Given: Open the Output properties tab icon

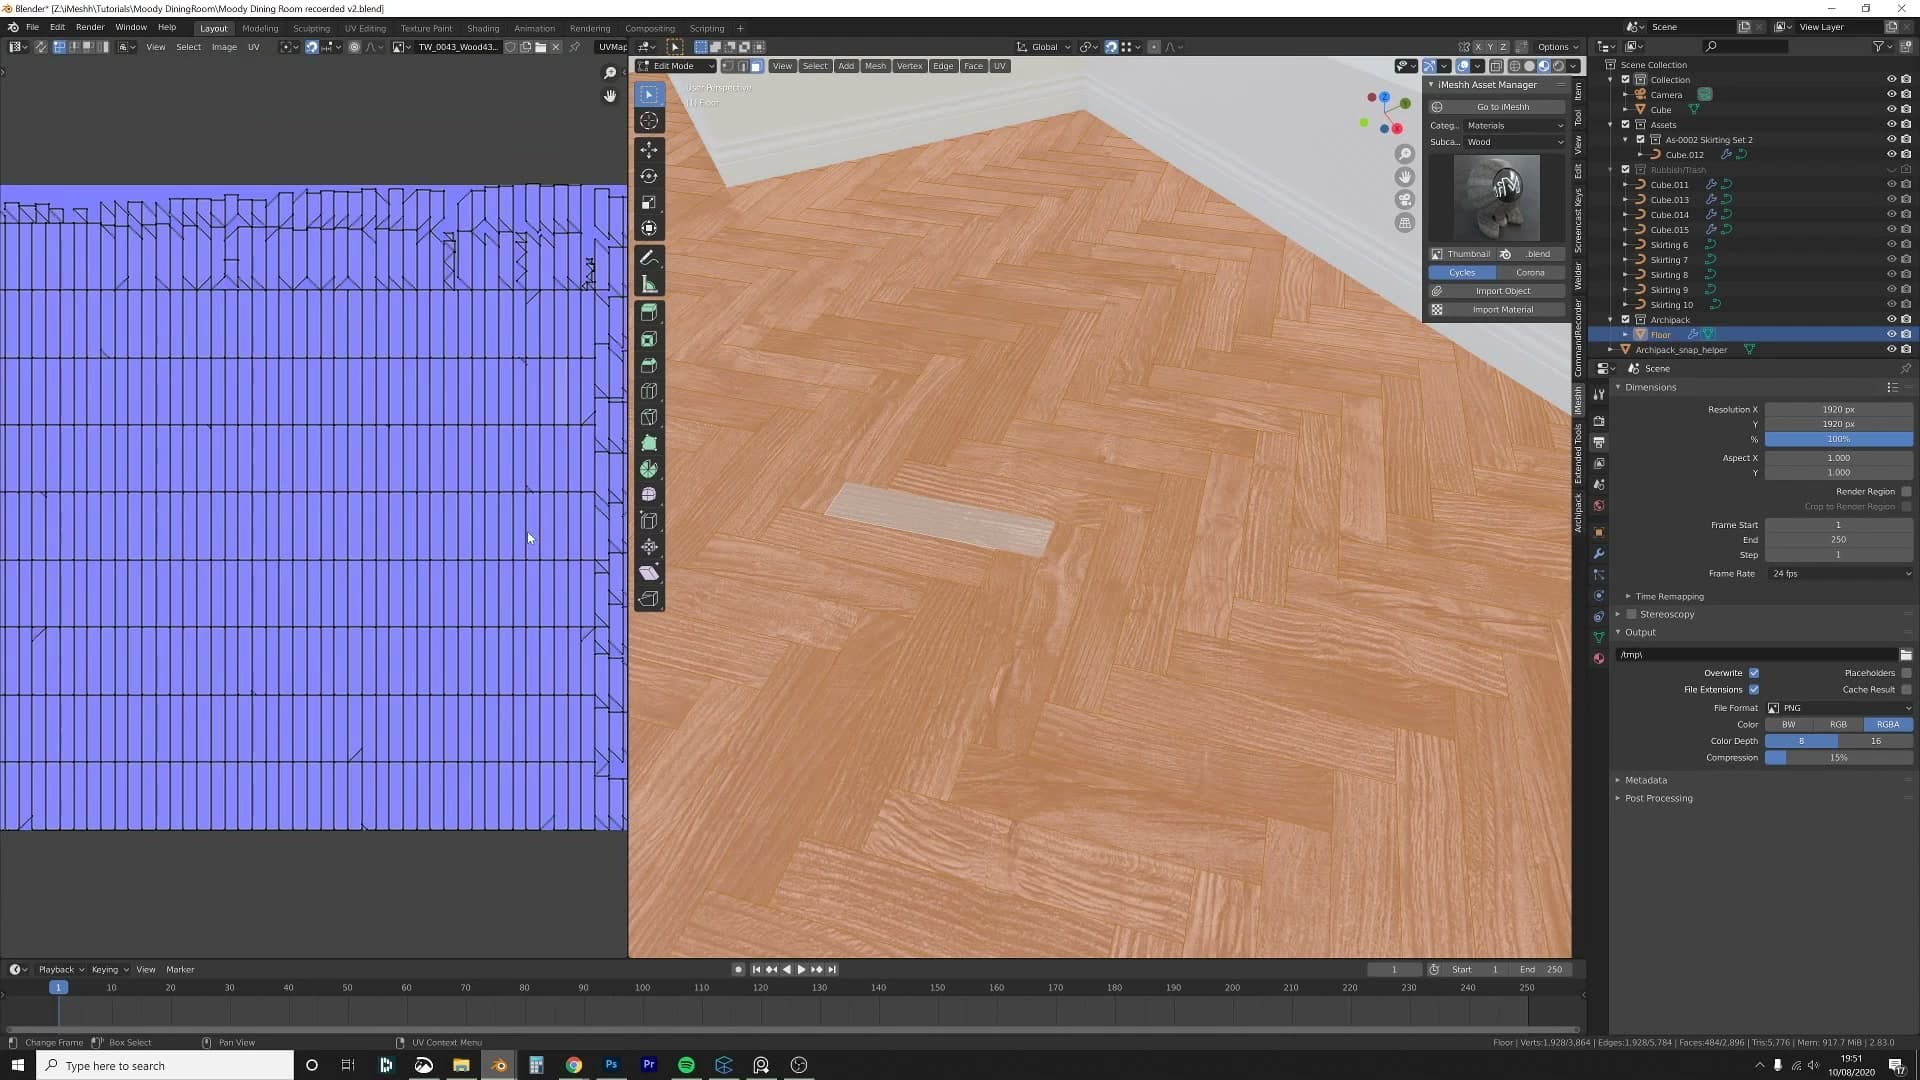Looking at the screenshot, I should coord(1599,442).
